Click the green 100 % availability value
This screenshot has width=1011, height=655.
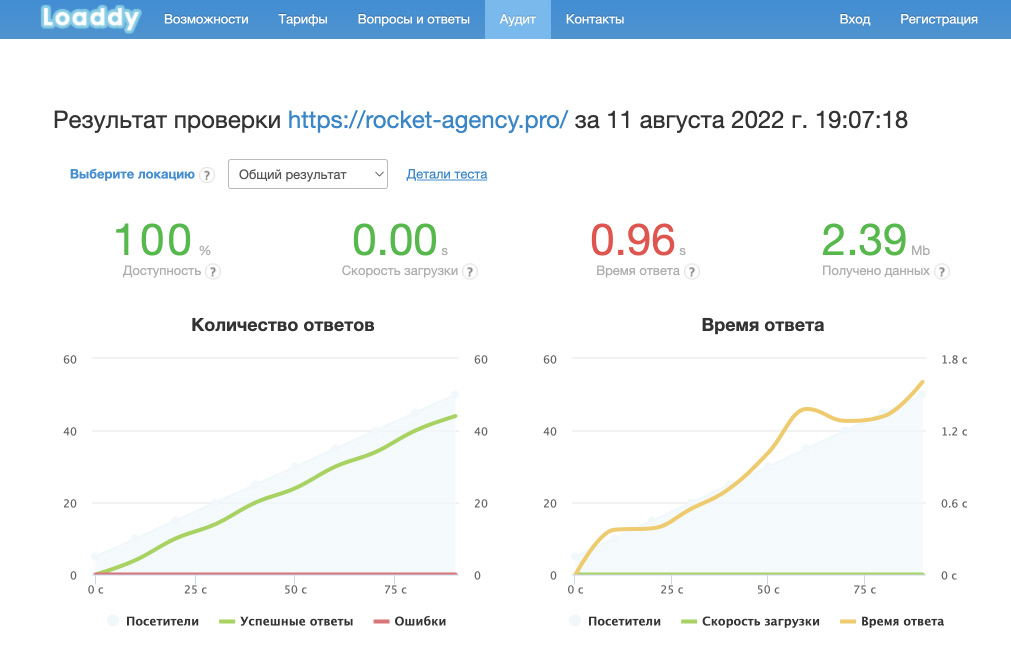click(162, 240)
